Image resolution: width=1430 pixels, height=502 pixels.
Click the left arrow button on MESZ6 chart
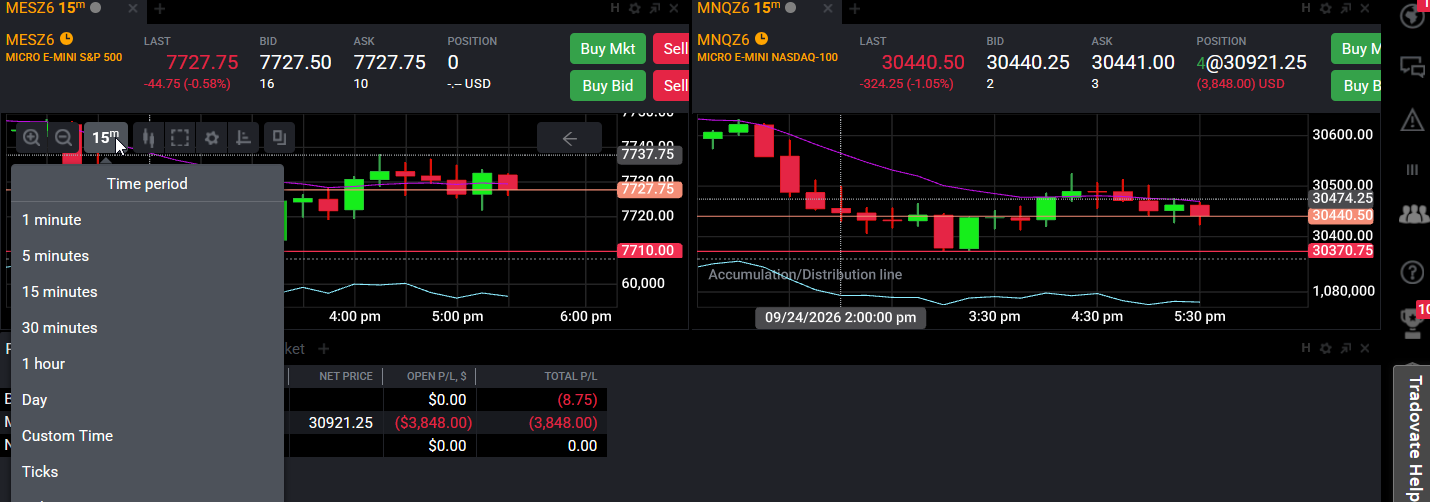coord(570,138)
